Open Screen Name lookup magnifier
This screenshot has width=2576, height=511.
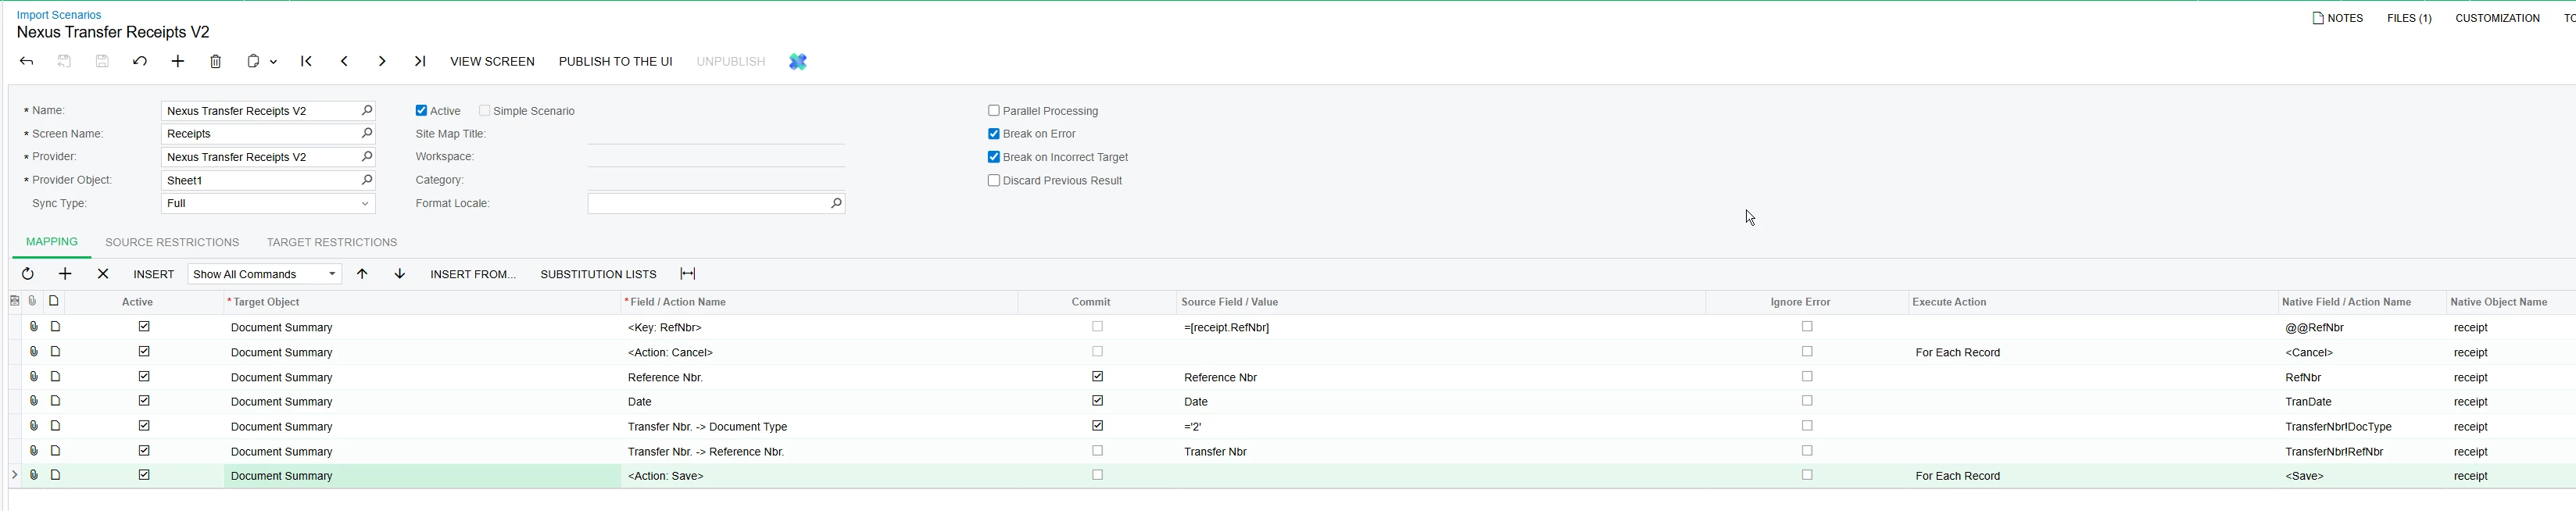point(367,133)
